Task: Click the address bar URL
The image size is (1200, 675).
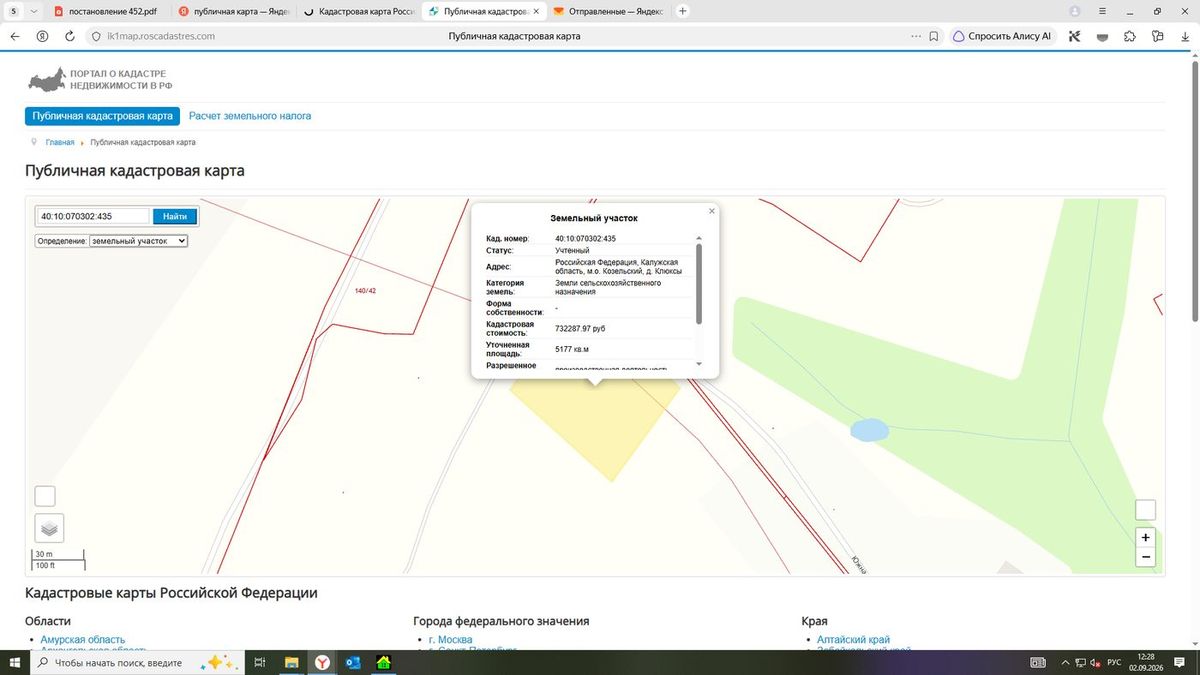Action: coord(161,36)
